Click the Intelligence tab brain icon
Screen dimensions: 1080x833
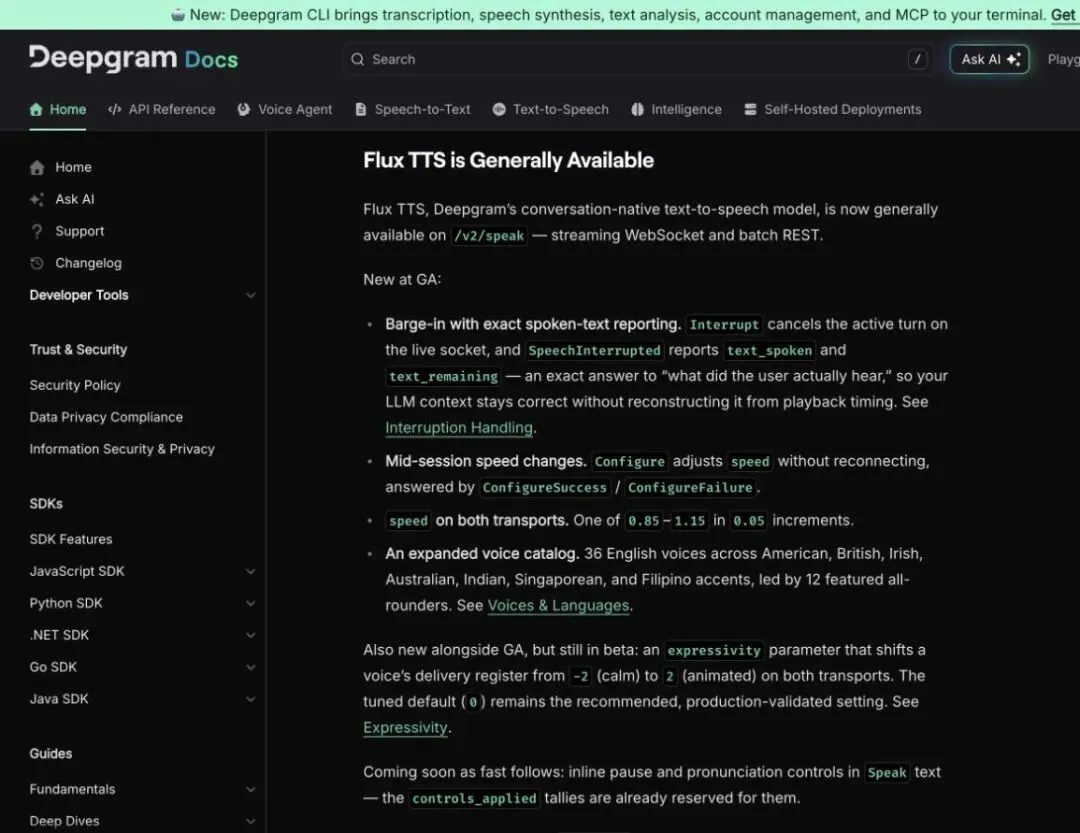[638, 109]
